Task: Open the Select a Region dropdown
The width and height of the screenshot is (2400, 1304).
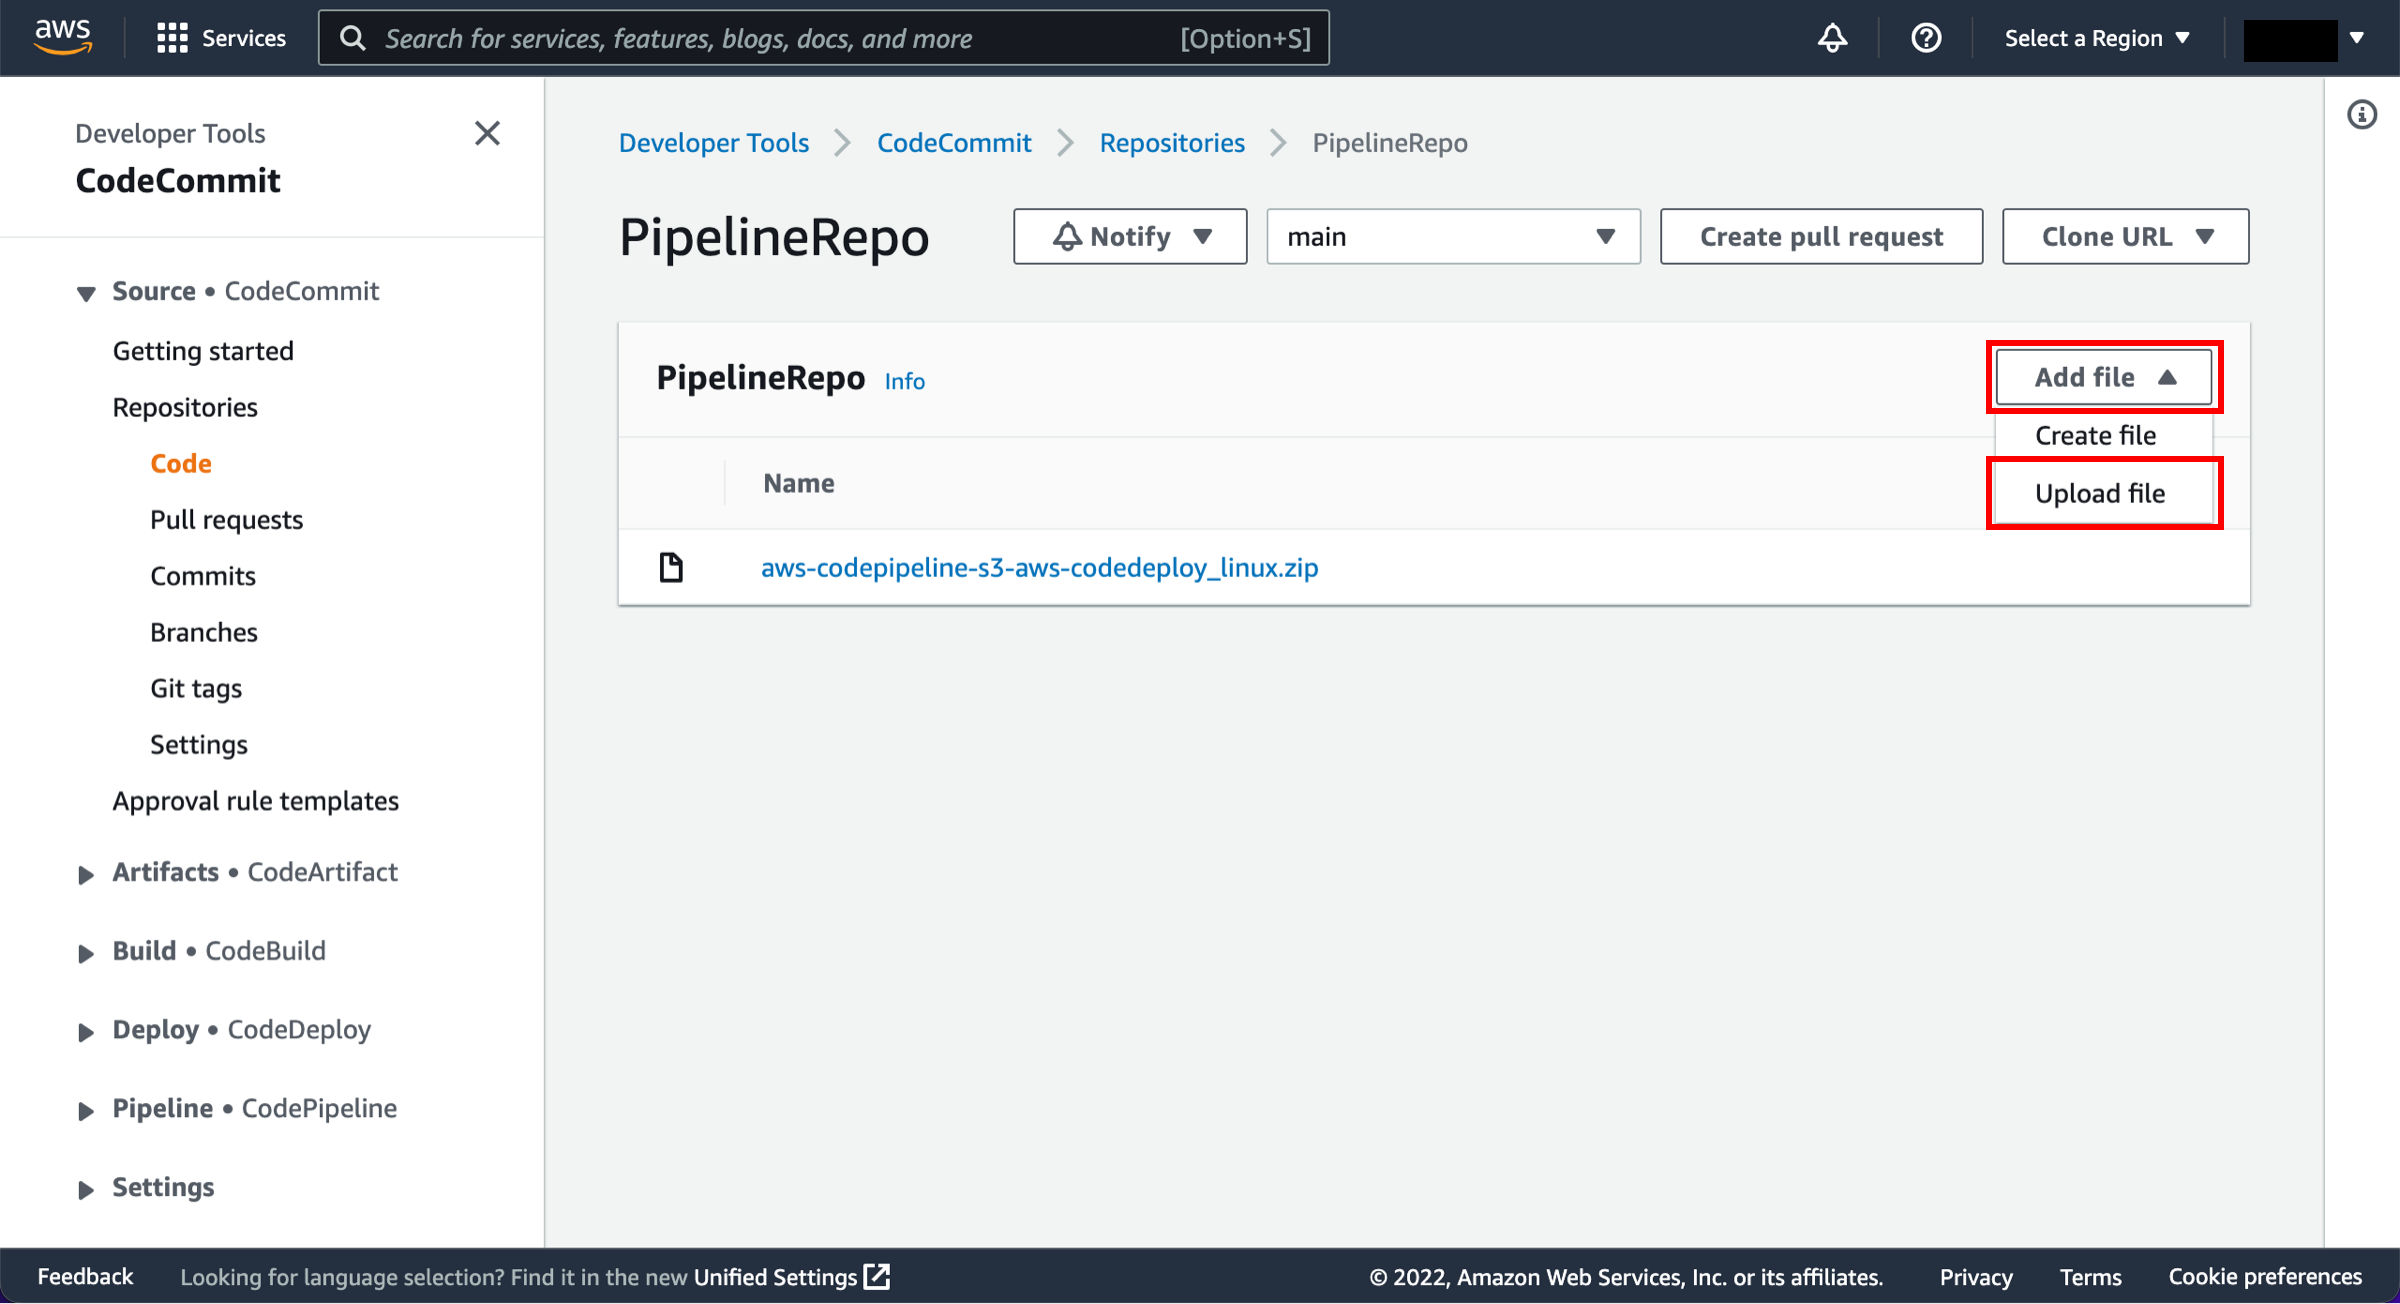Action: [x=2097, y=38]
